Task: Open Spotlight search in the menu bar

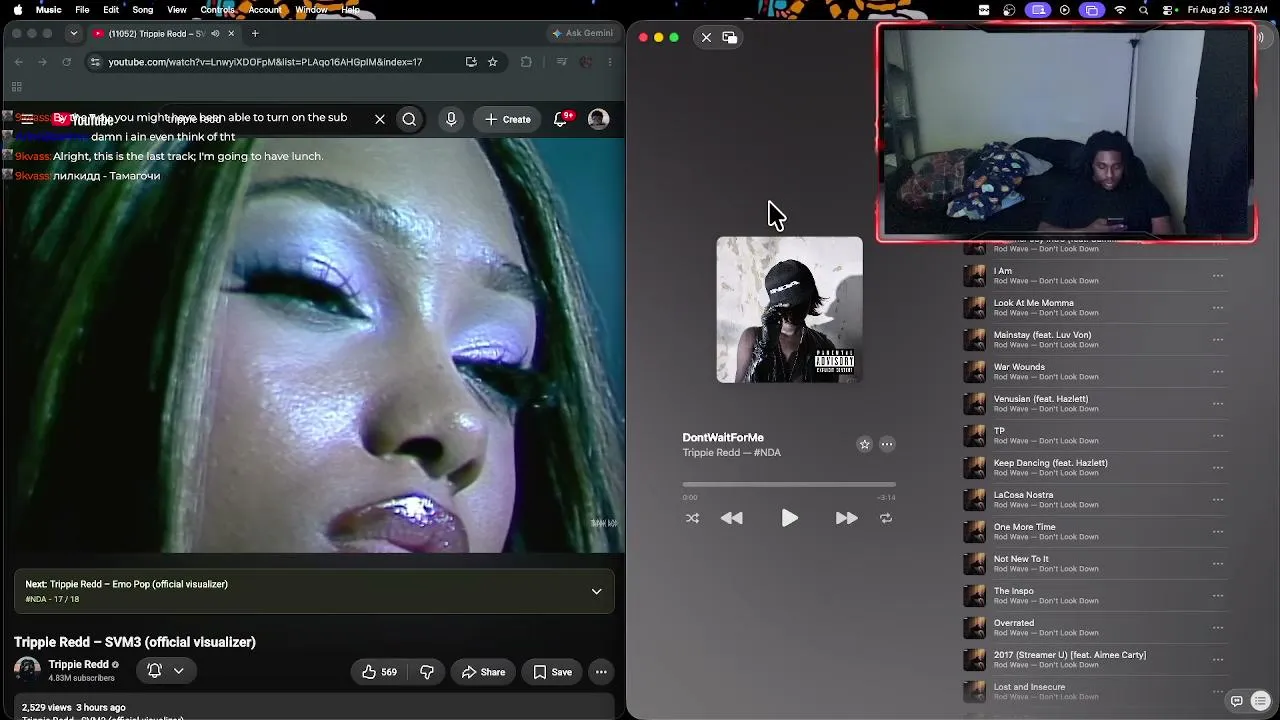Action: pos(1144,10)
